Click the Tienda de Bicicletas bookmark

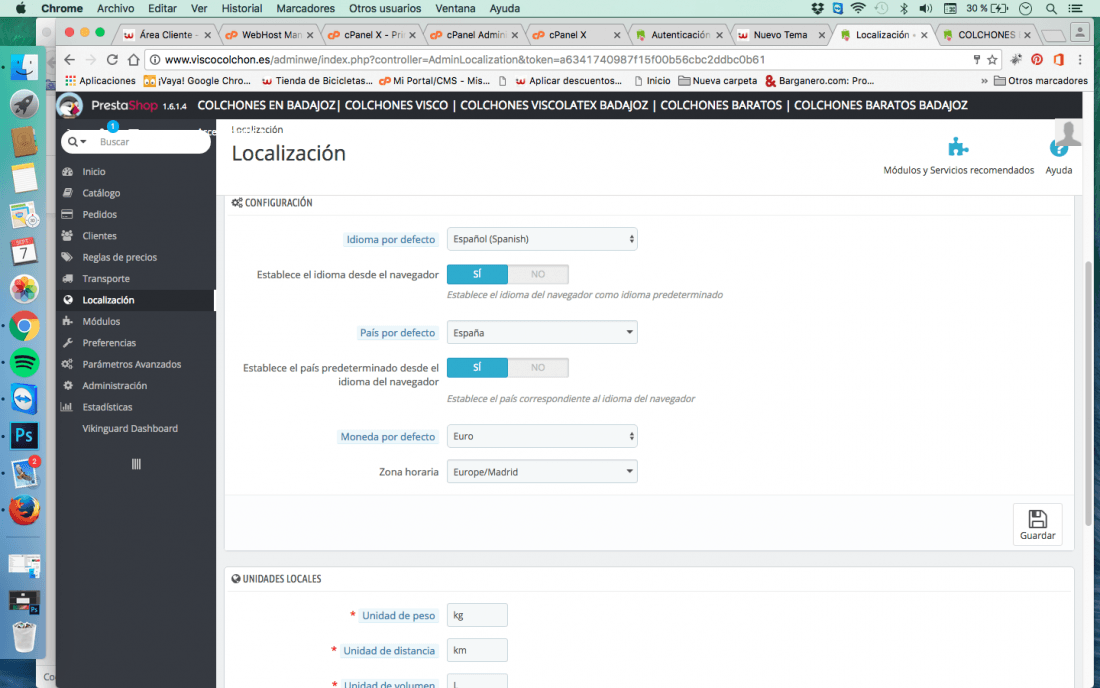[x=317, y=81]
